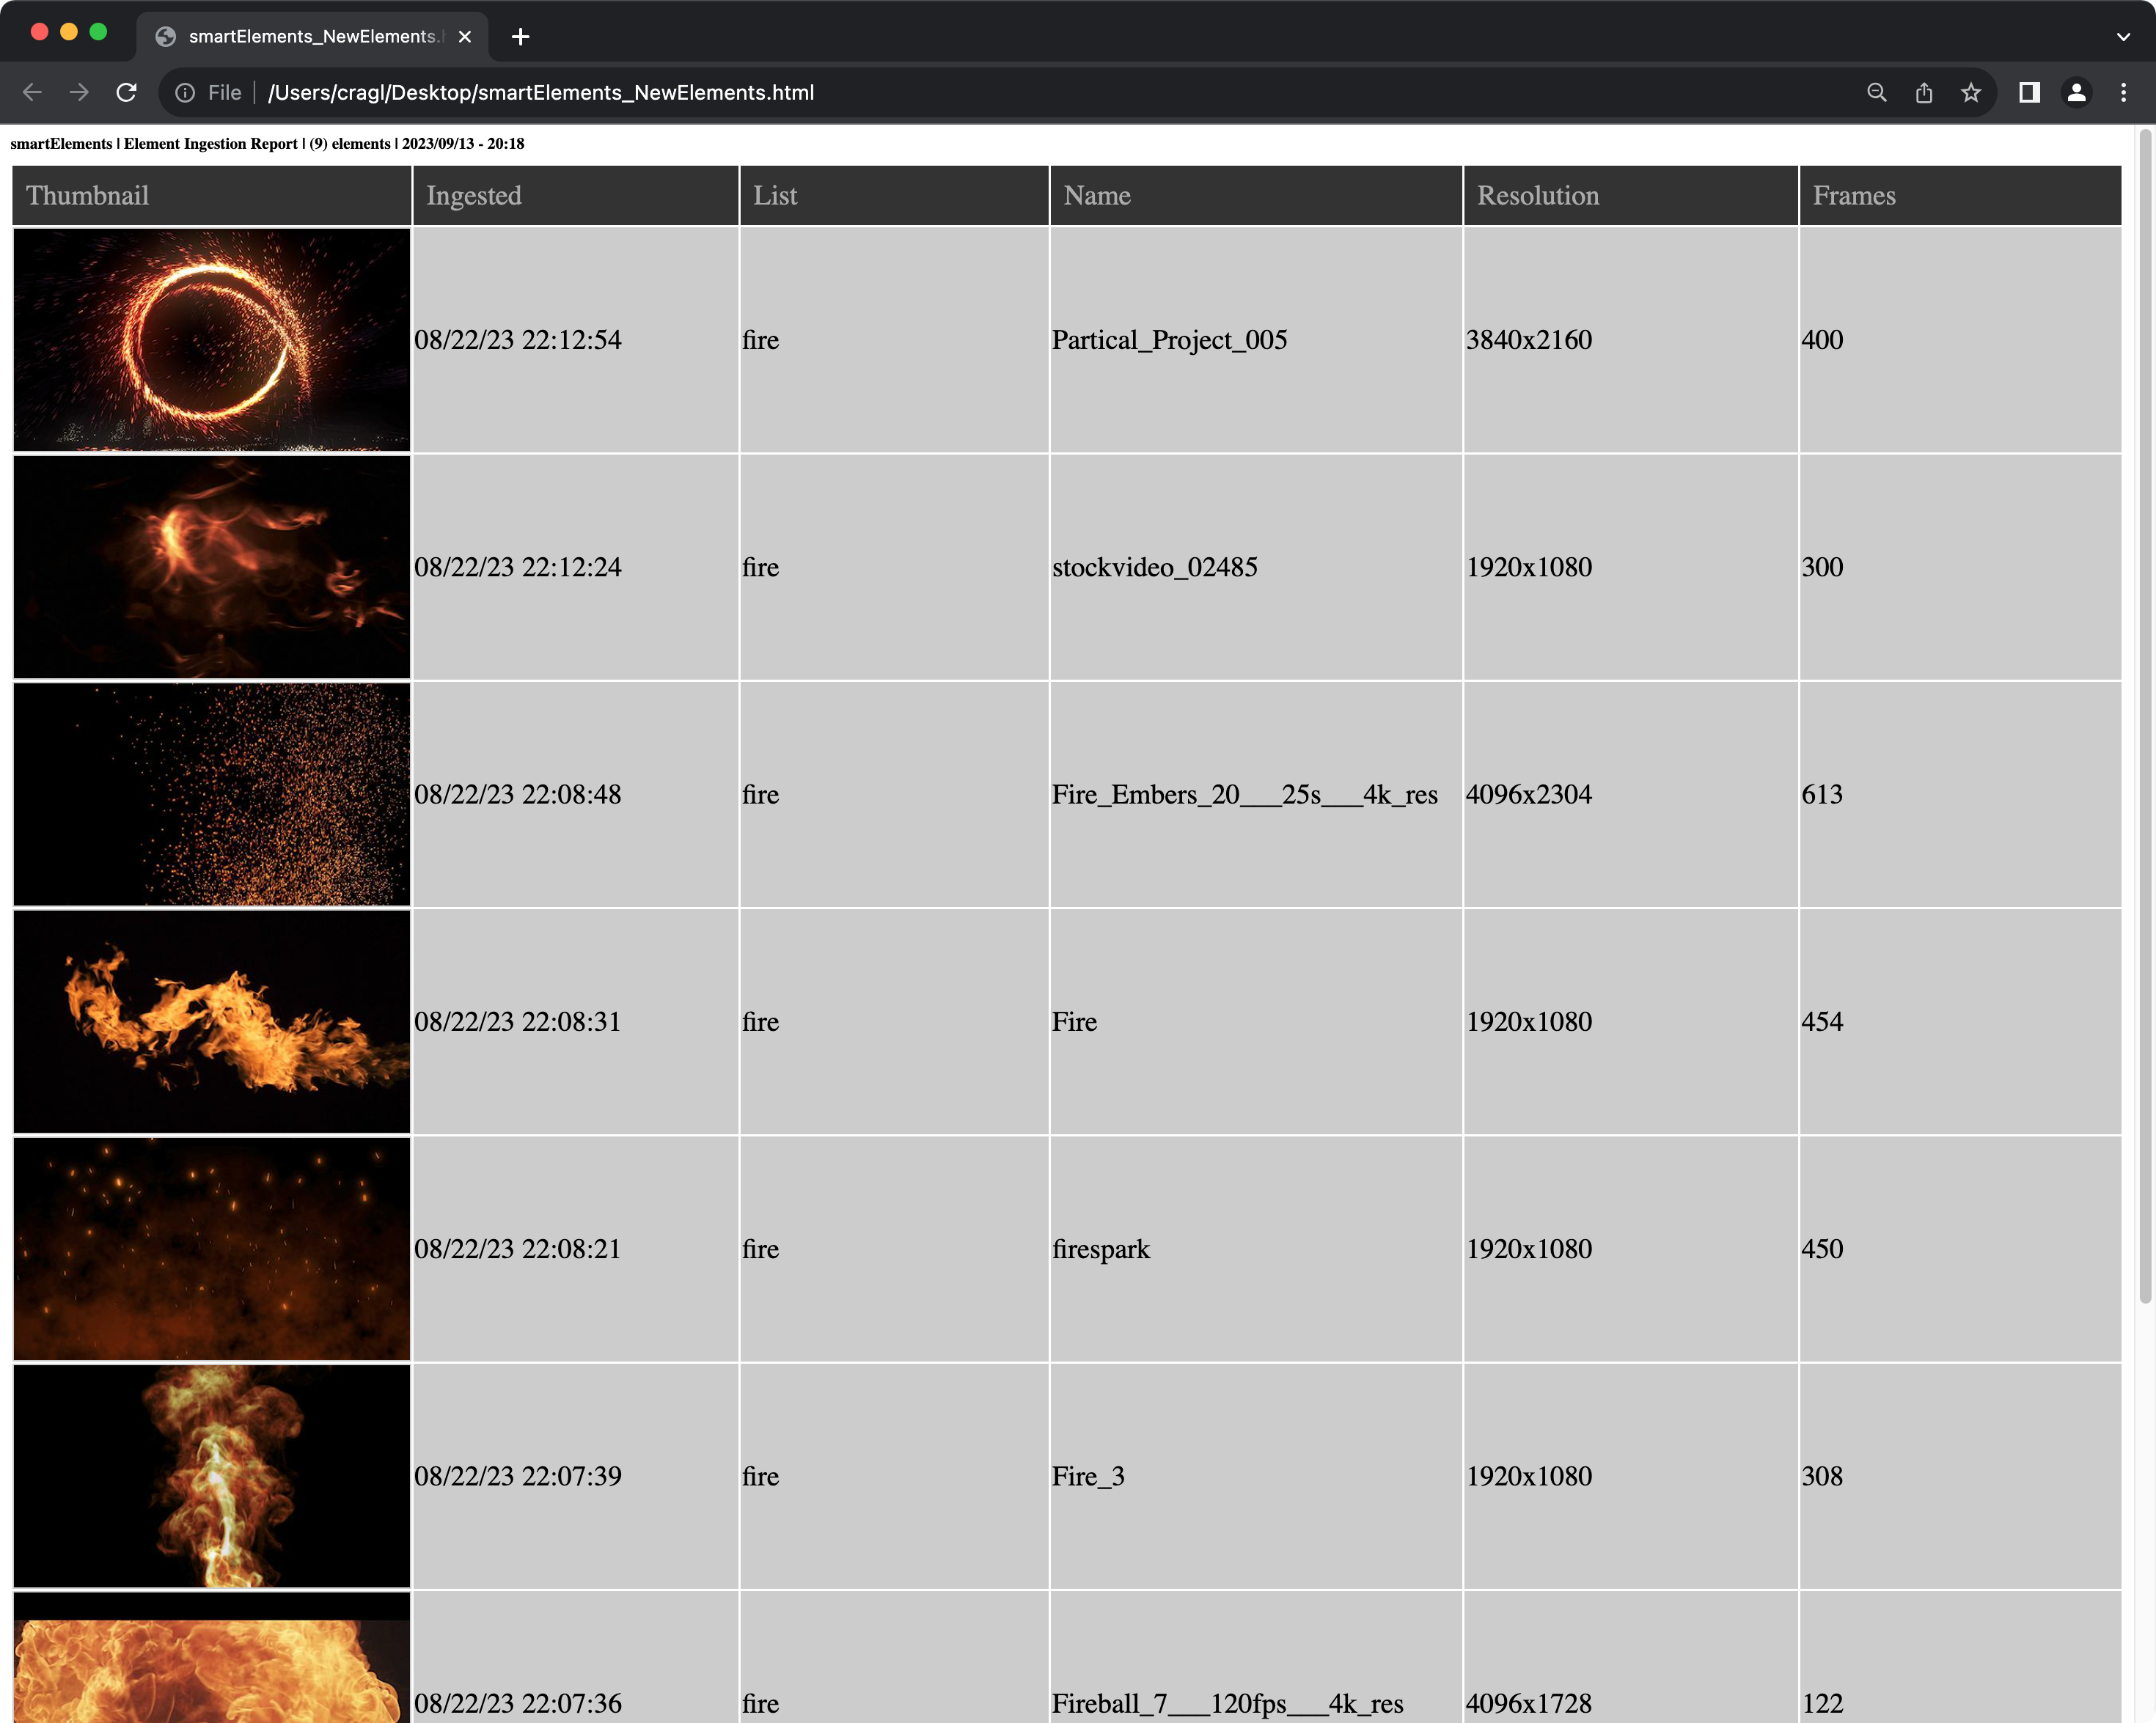Click the firespark name cell
Viewport: 2156px width, 1723px height.
click(x=1101, y=1249)
